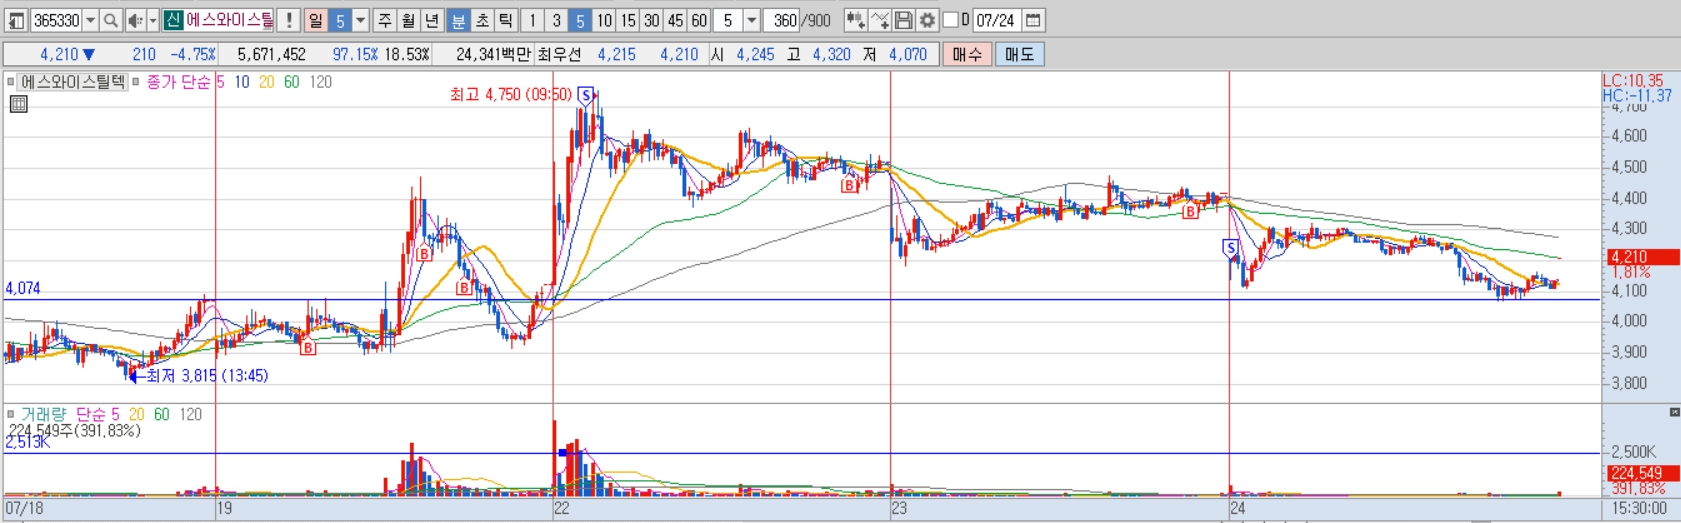Click the small square before 에스와이스틸텍 label
1681x523 pixels.
click(x=10, y=82)
